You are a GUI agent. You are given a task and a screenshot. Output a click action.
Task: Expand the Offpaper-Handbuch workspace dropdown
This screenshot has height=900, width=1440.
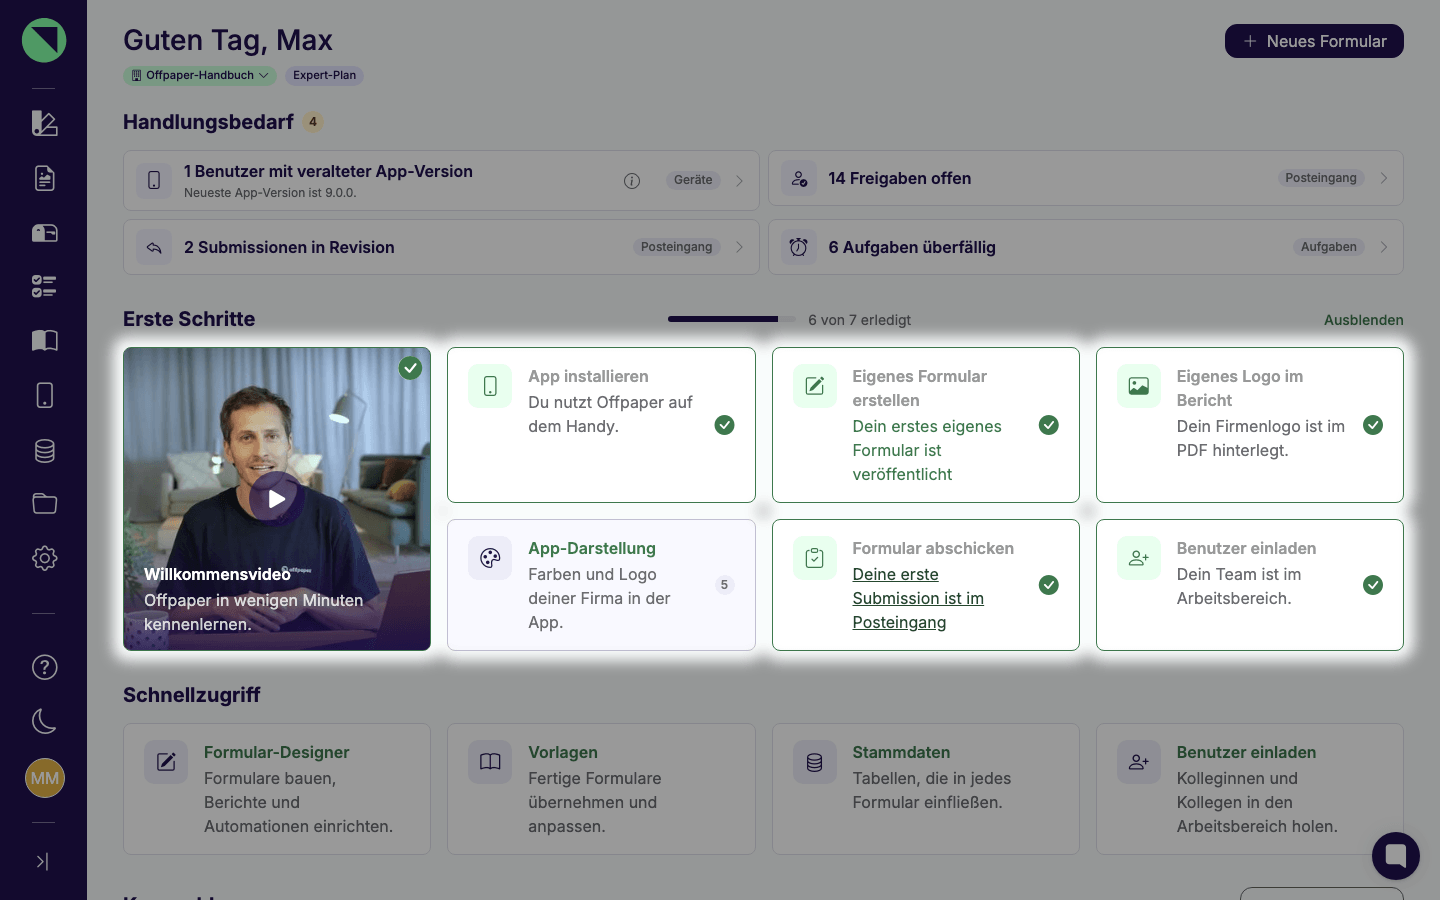pos(200,75)
